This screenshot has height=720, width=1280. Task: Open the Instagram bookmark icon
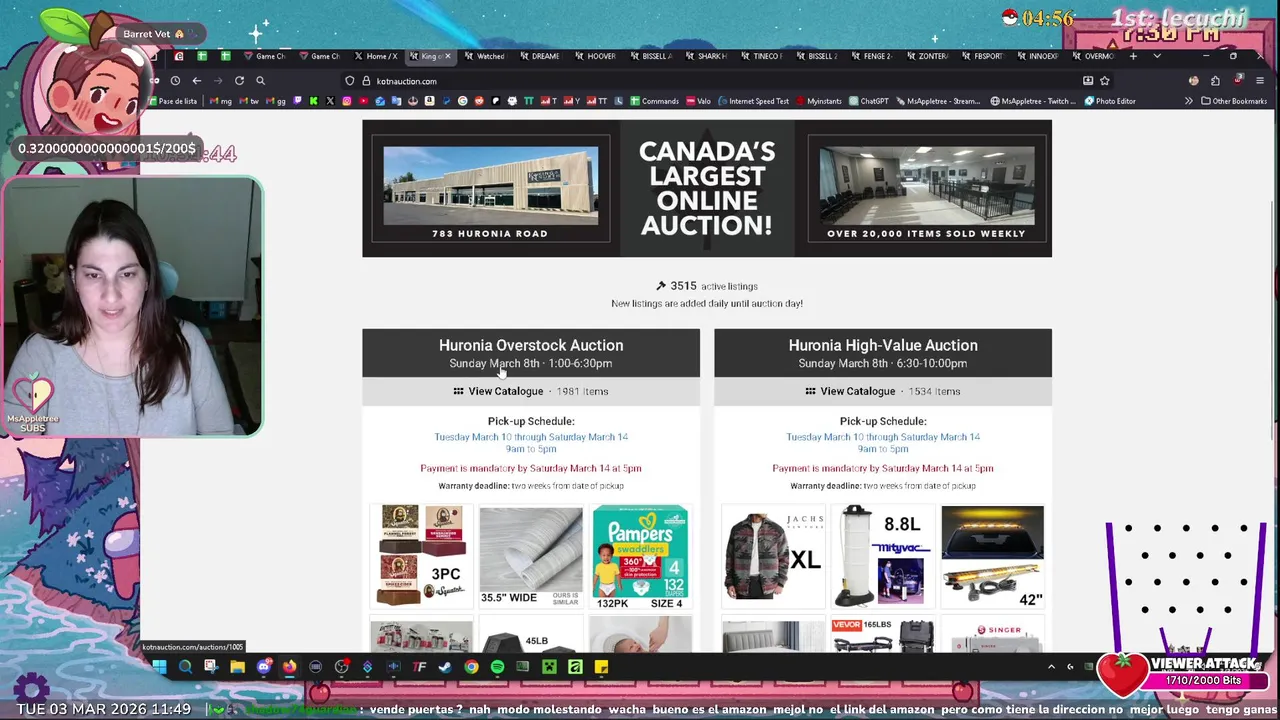347,101
